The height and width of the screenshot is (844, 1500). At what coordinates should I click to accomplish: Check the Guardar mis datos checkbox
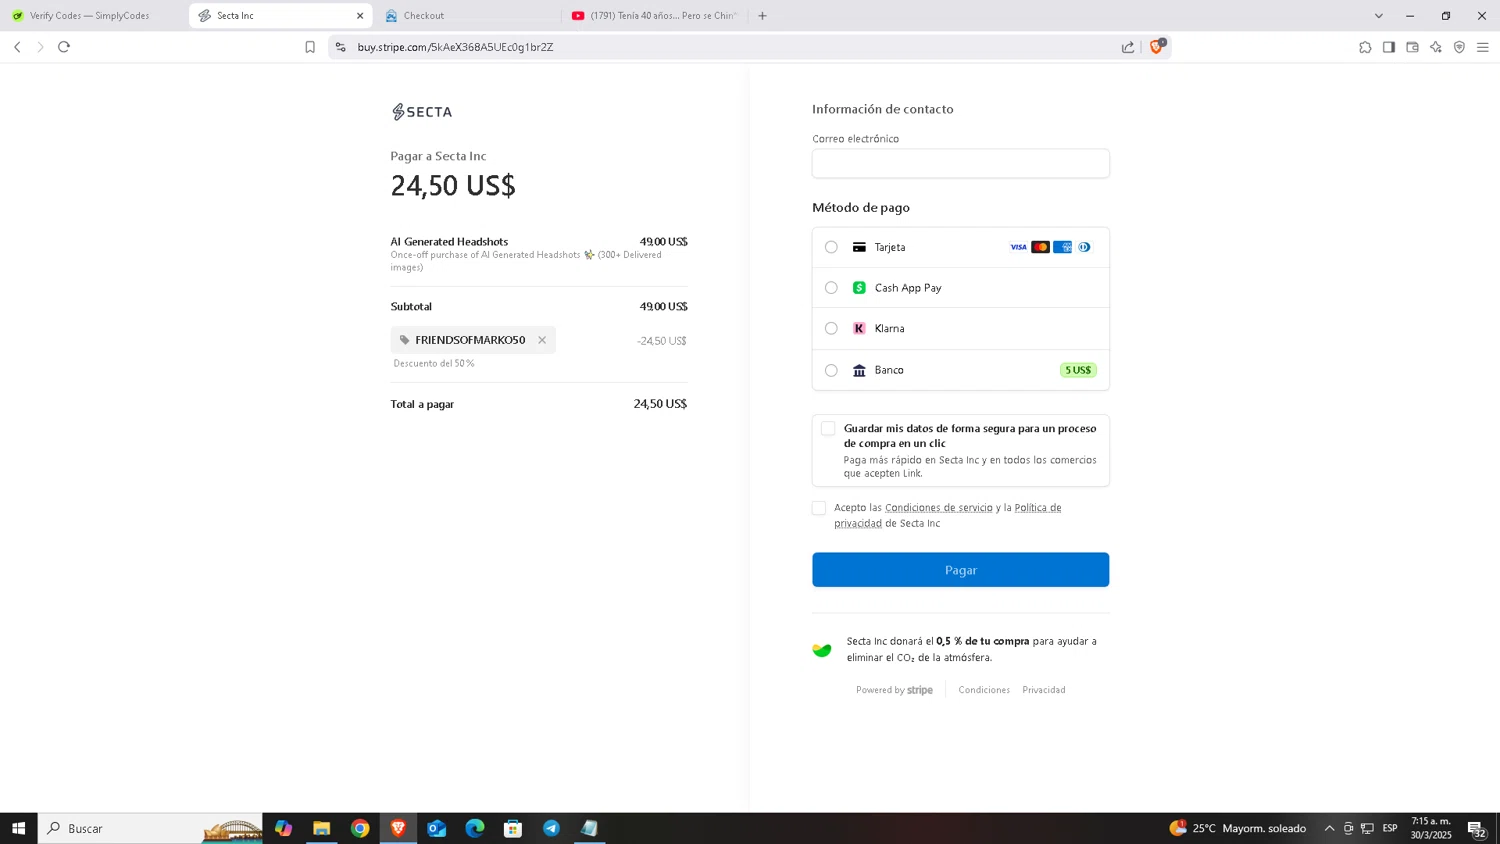coord(828,429)
